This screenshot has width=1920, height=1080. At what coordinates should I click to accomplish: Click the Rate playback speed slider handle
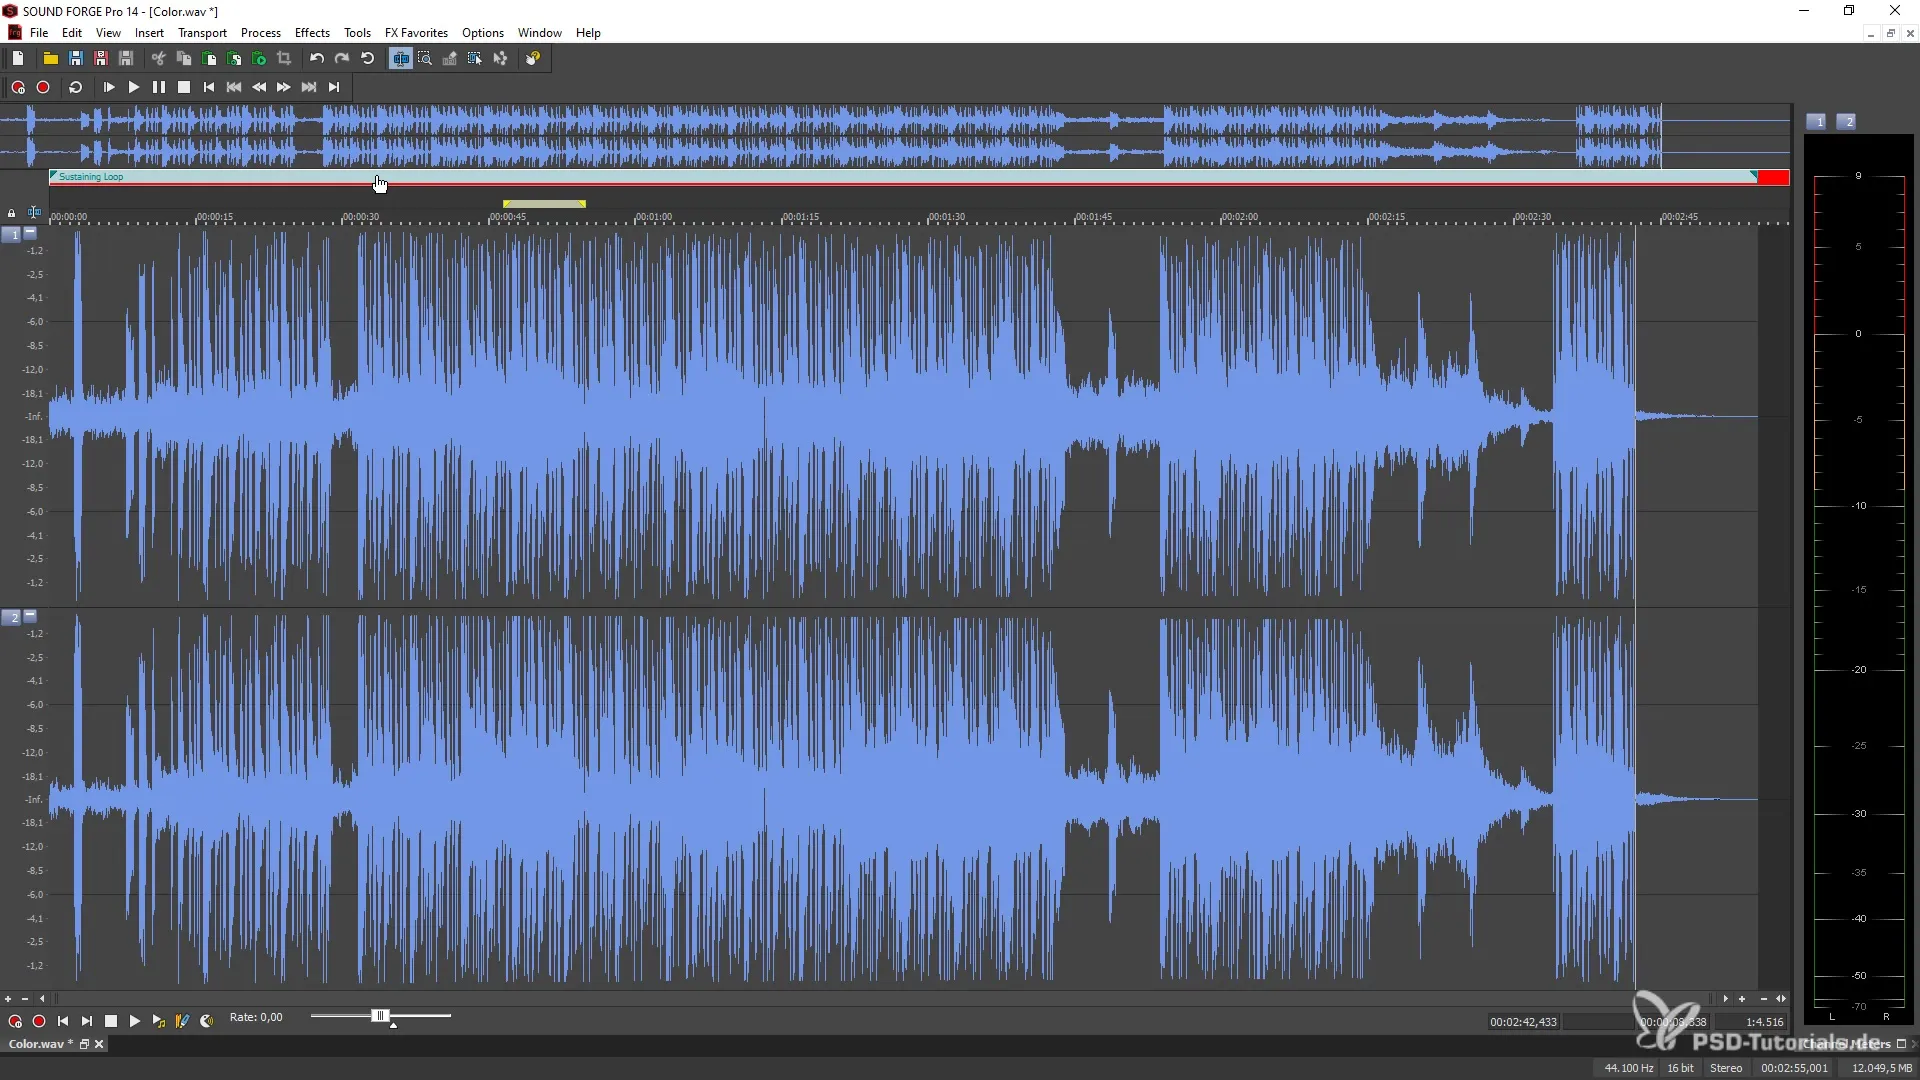pyautogui.click(x=379, y=1016)
